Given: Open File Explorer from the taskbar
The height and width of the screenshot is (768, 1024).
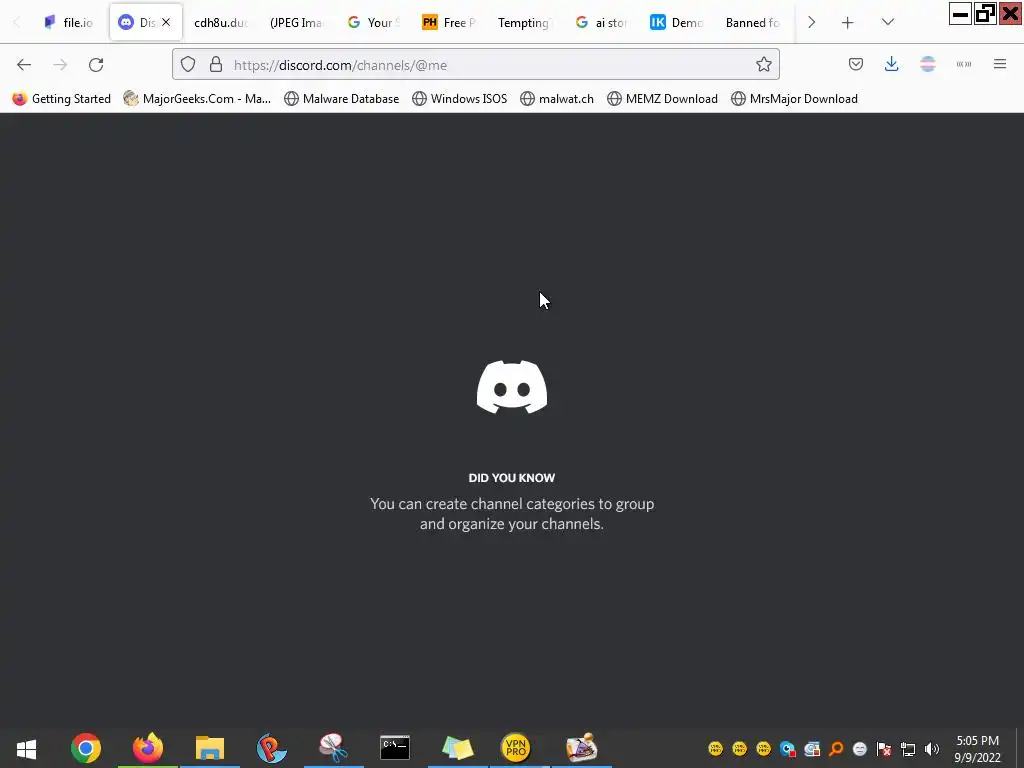Looking at the screenshot, I should [x=210, y=748].
